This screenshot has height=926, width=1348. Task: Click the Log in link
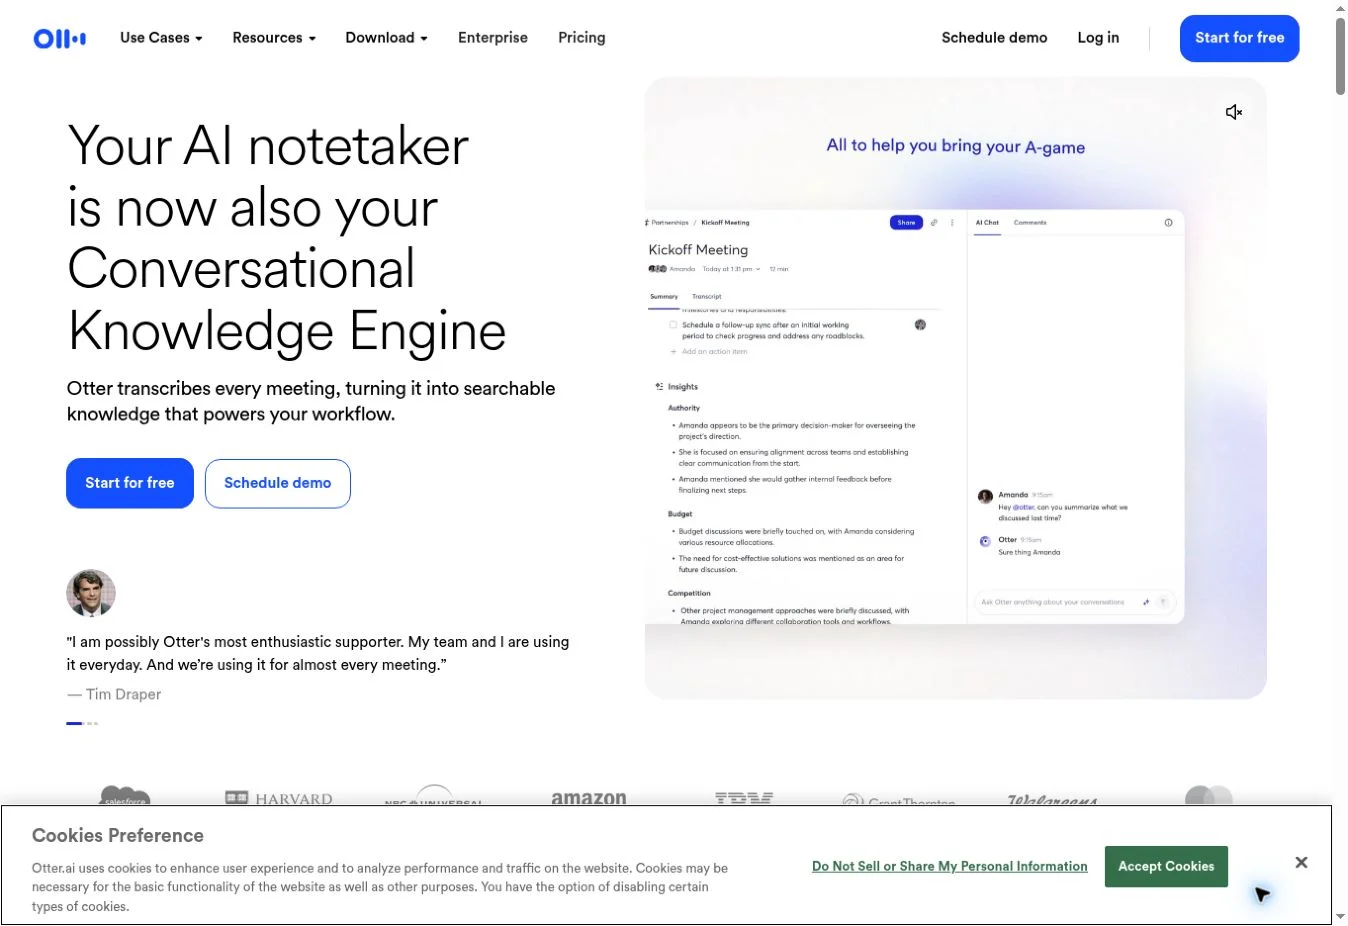pyautogui.click(x=1098, y=38)
